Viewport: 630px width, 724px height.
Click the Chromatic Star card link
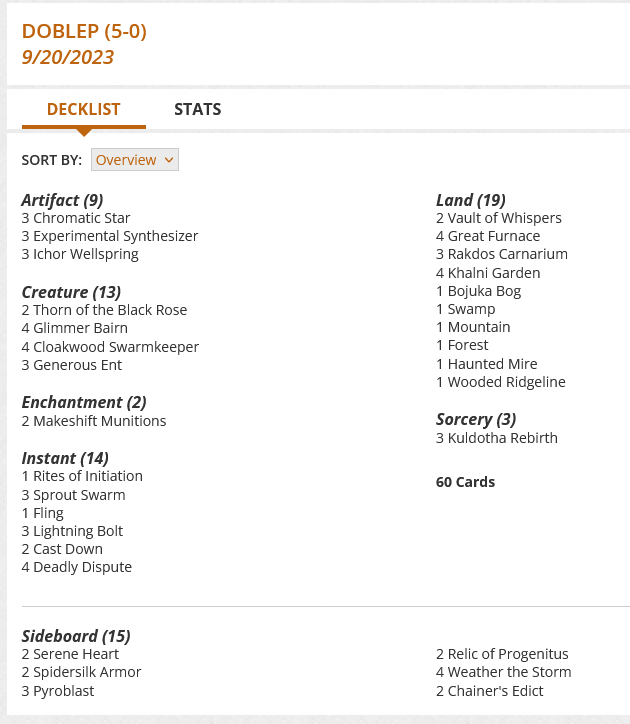click(81, 218)
